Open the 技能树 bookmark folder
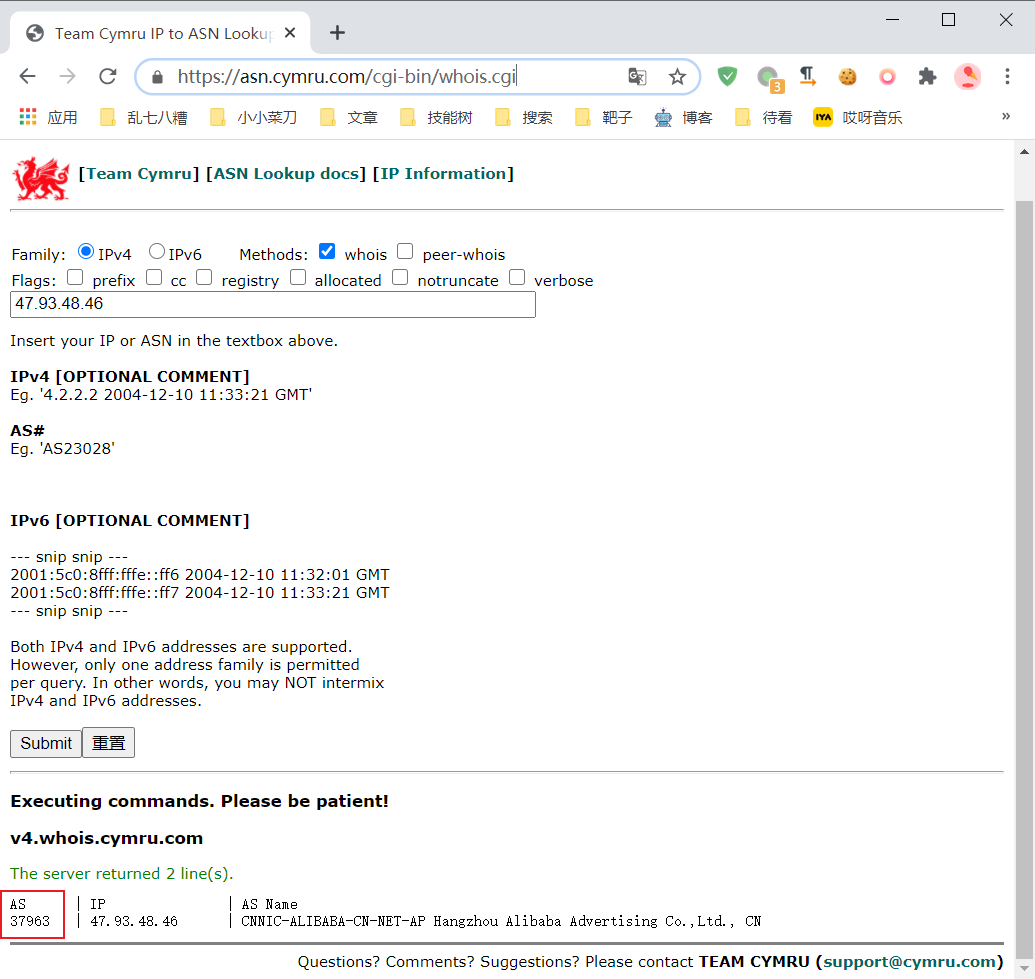The height and width of the screenshot is (979, 1035). click(x=437, y=118)
